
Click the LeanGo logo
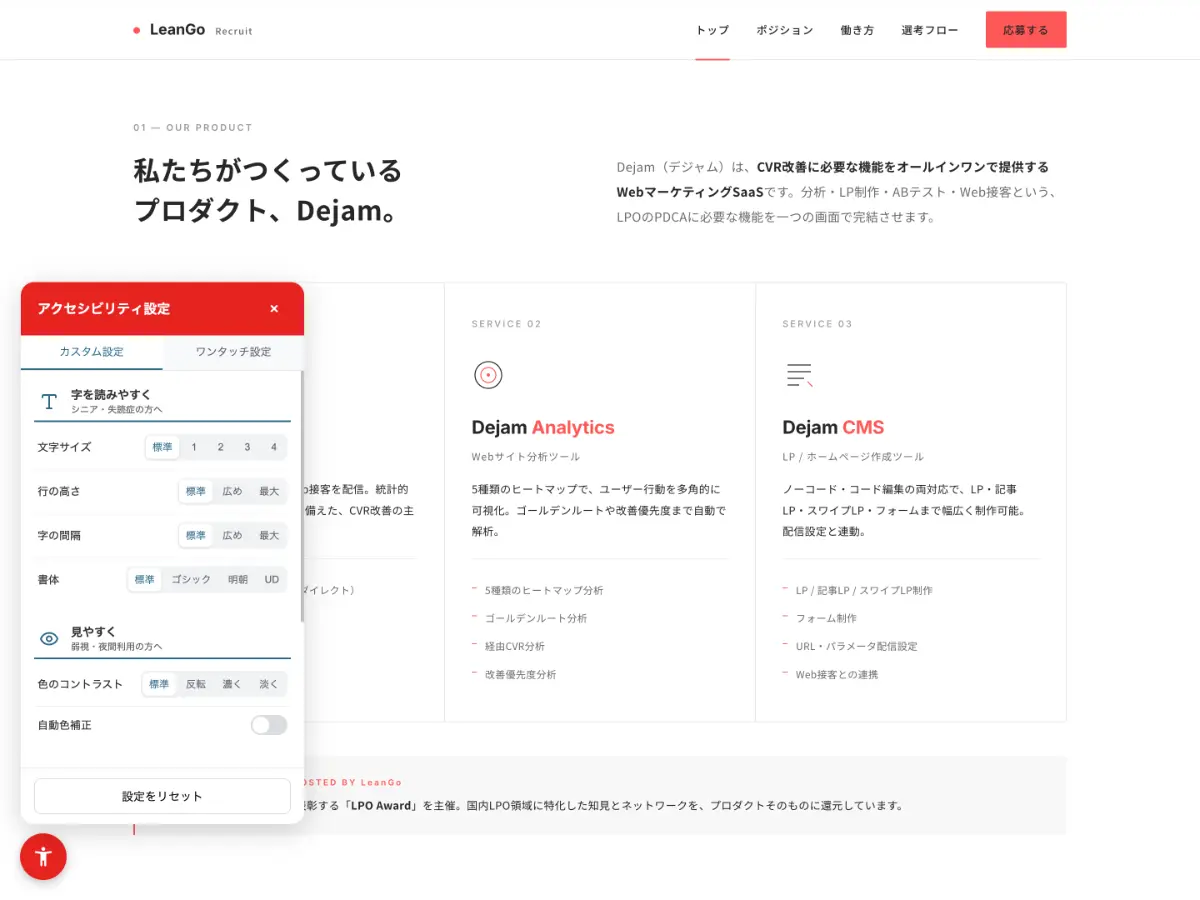coord(192,30)
